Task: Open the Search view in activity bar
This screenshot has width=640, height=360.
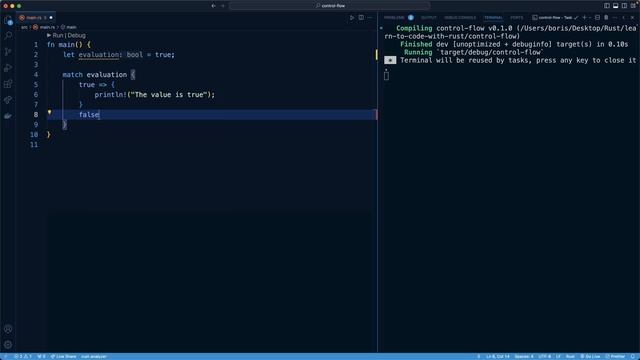Action: pos(8,36)
